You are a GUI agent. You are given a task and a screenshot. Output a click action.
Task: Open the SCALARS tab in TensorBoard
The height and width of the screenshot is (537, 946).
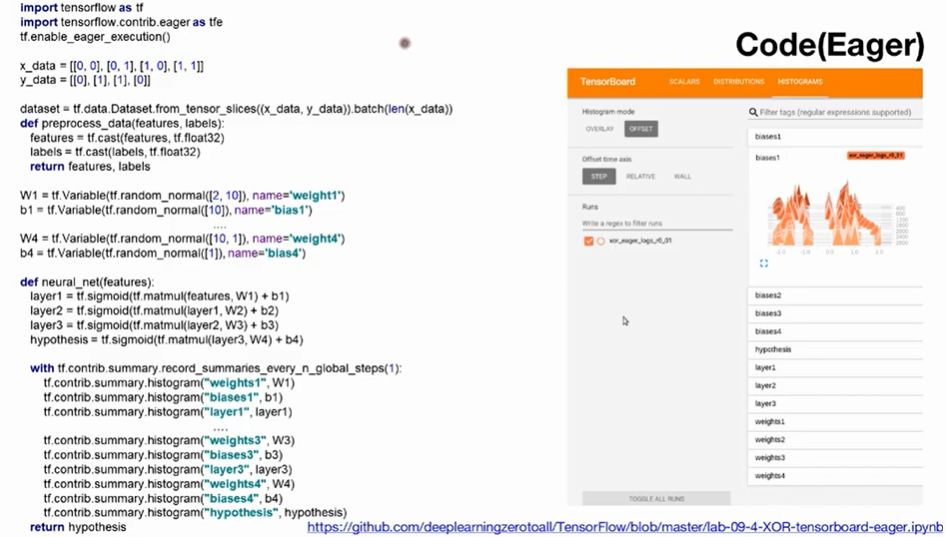684,81
